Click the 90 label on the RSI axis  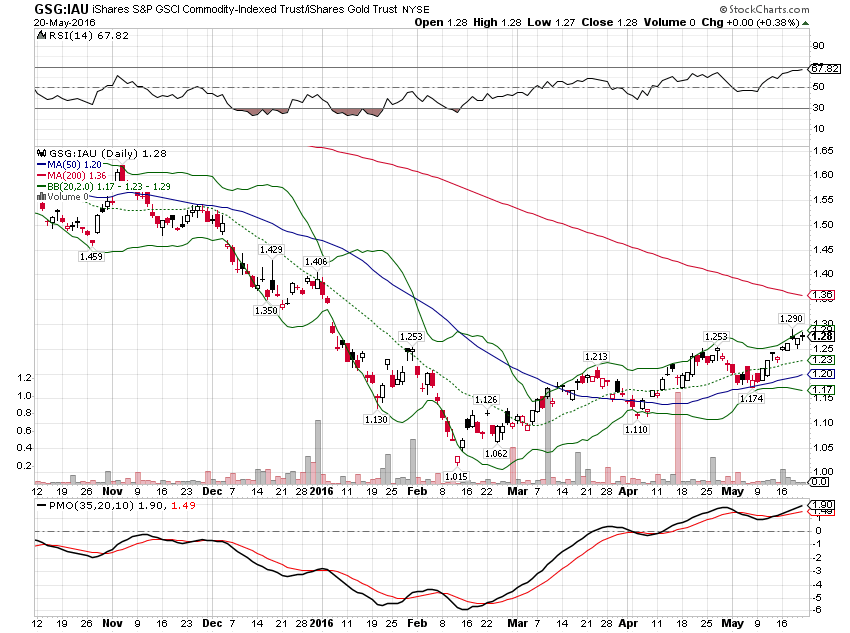818,46
